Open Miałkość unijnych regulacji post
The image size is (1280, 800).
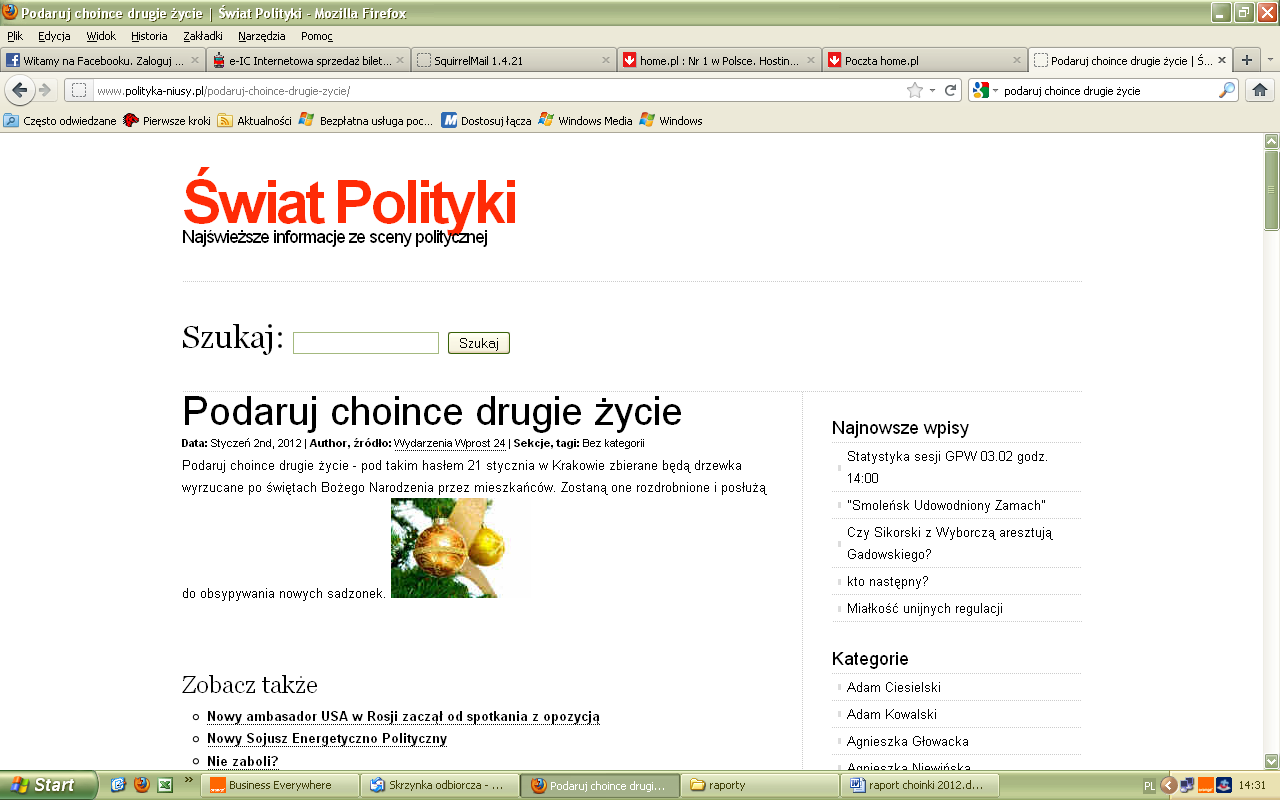point(925,608)
